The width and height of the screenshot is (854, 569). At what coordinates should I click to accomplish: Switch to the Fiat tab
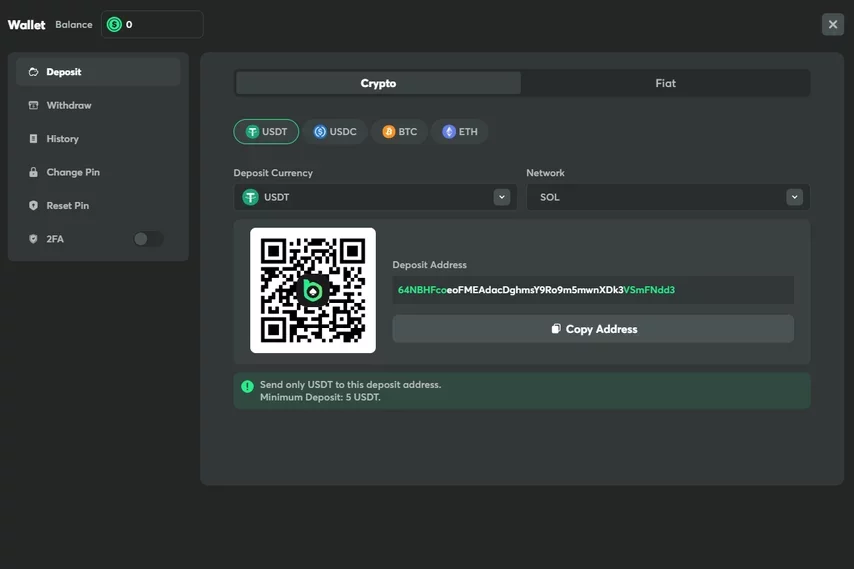pos(665,83)
